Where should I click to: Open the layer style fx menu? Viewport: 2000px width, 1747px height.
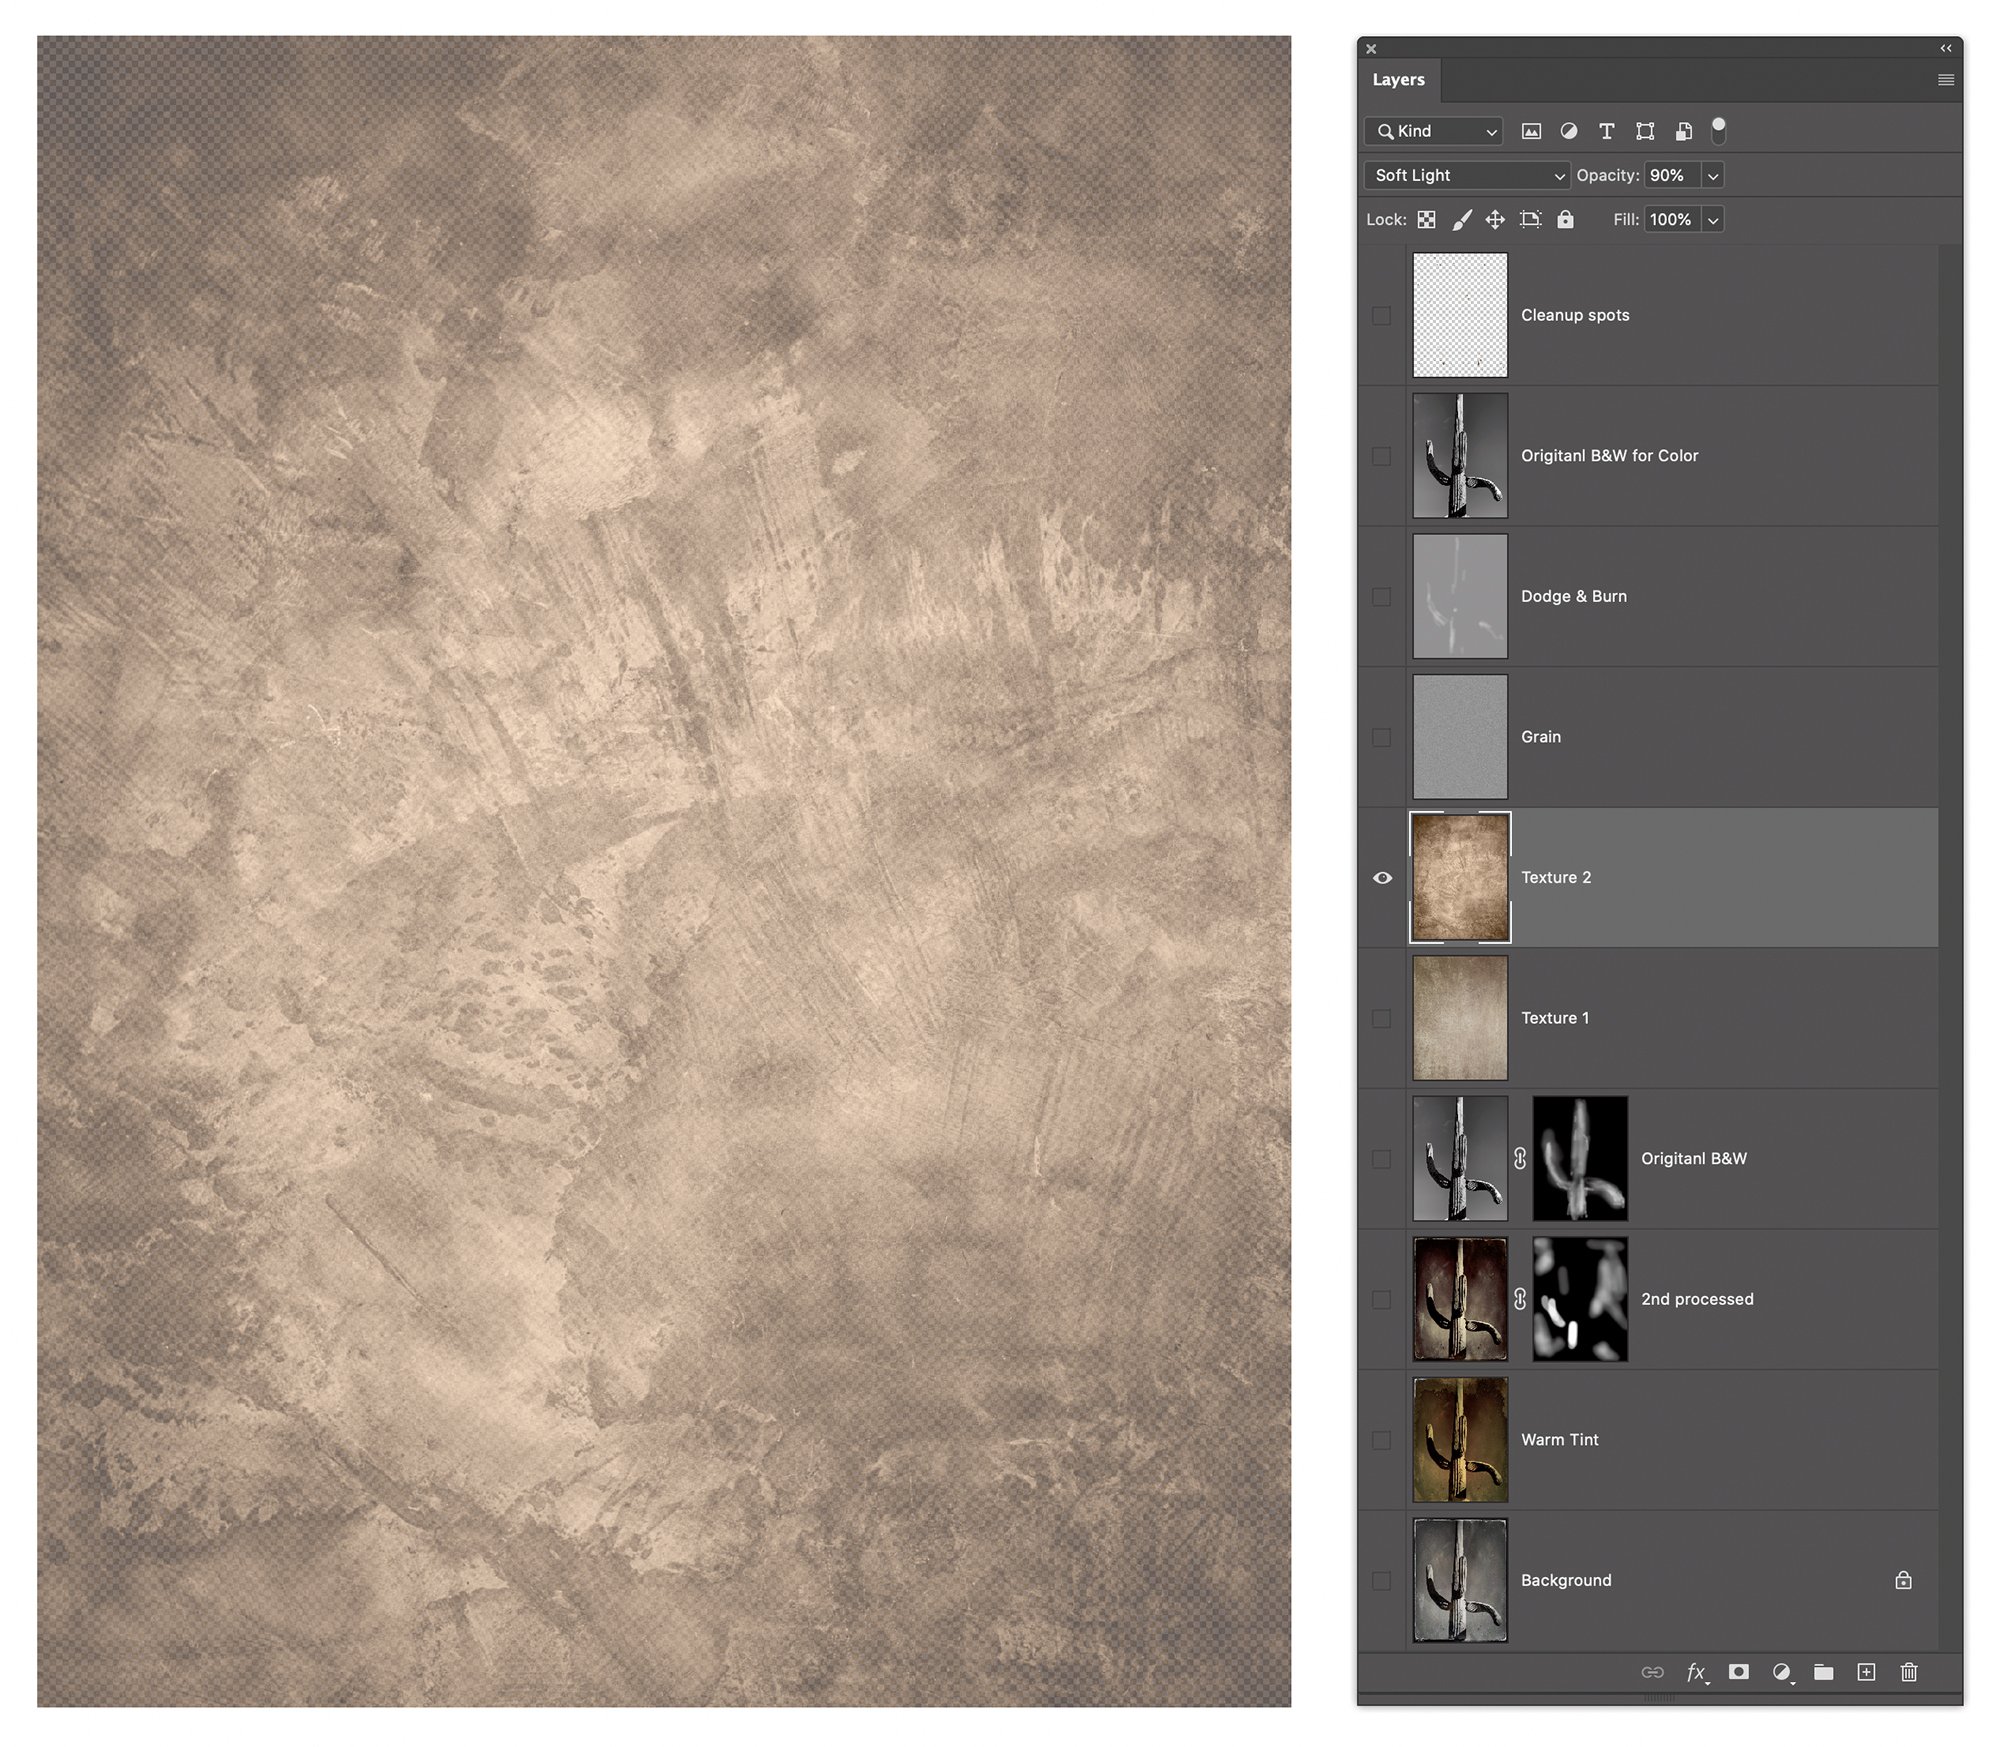click(1696, 1672)
